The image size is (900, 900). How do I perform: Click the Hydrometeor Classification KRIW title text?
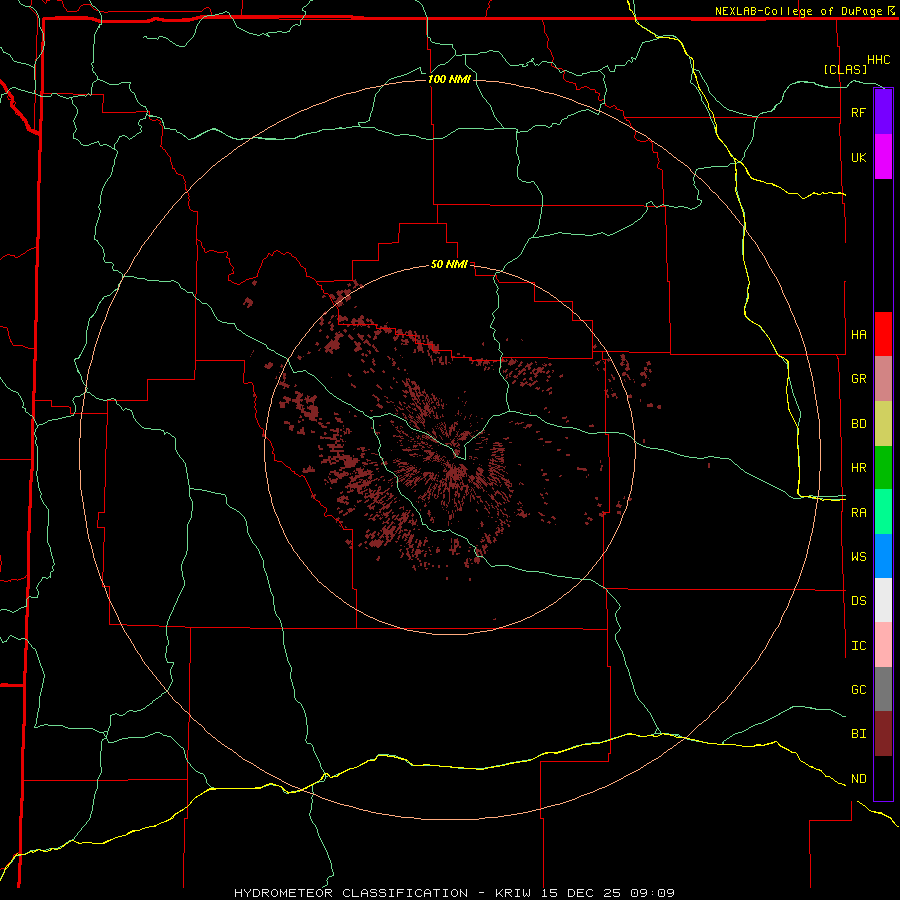pyautogui.click(x=454, y=893)
